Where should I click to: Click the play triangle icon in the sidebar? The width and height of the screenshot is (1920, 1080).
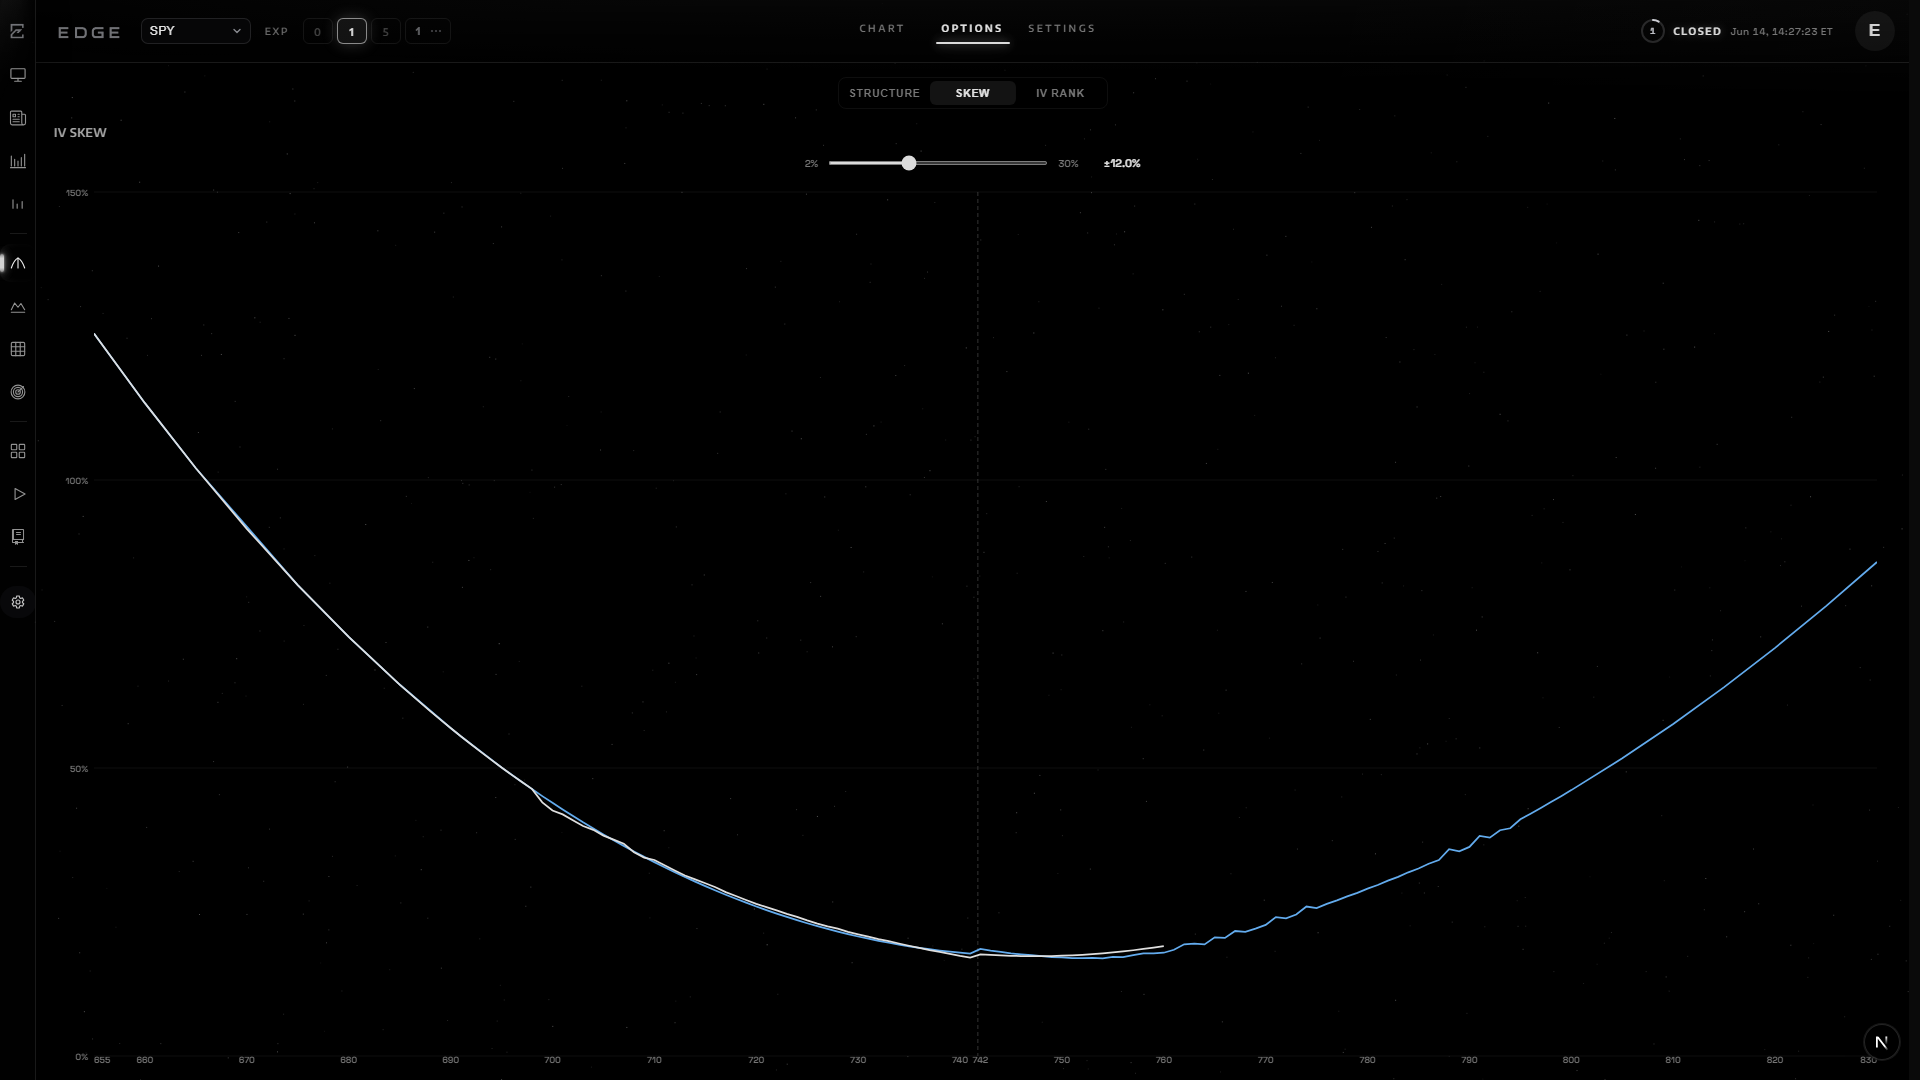[x=17, y=494]
